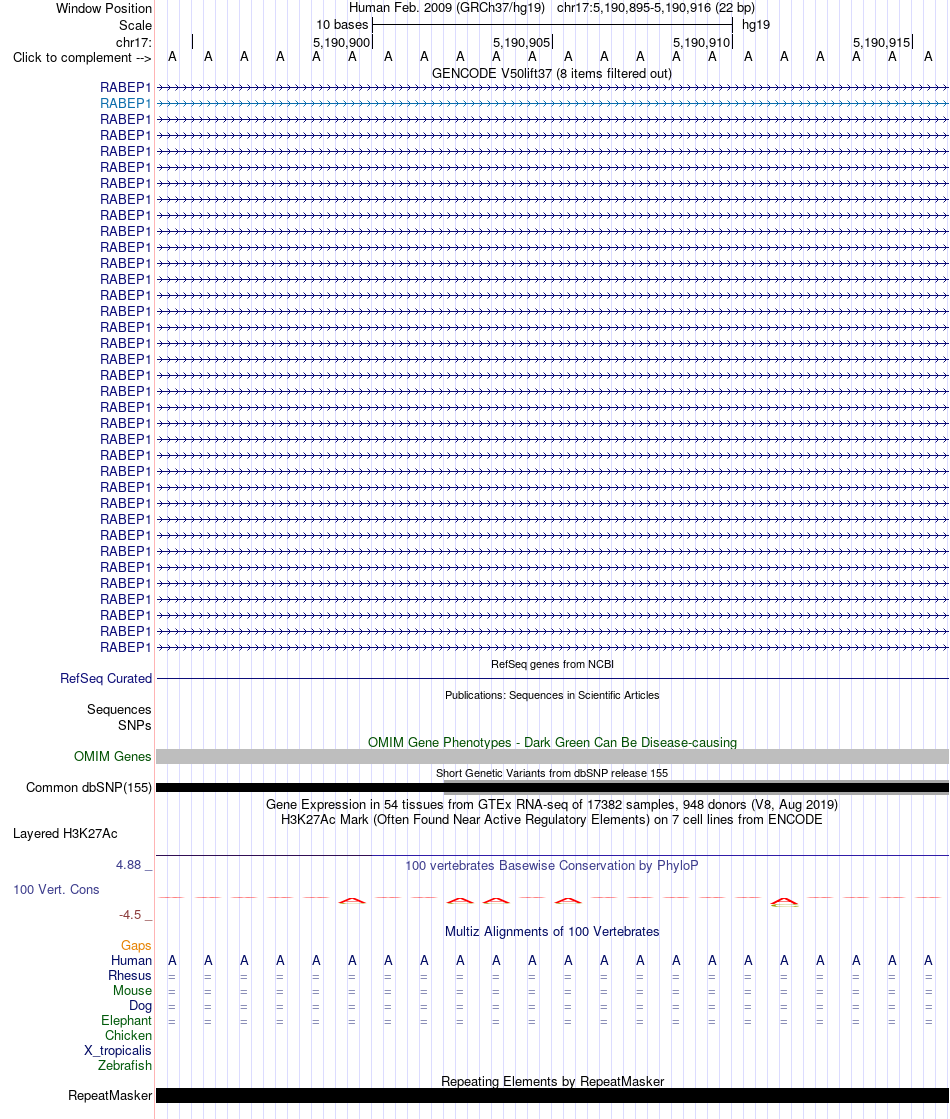The height and width of the screenshot is (1119, 950).
Task: Click the orange 'Gaps' alignment label
Action: point(136,946)
